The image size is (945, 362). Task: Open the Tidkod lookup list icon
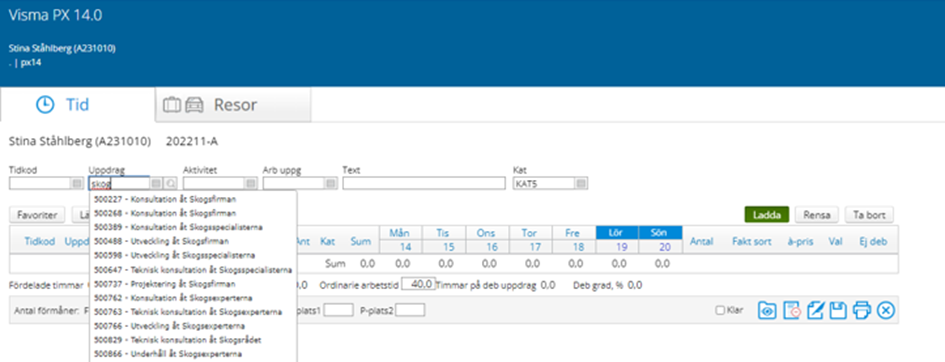[x=77, y=184]
